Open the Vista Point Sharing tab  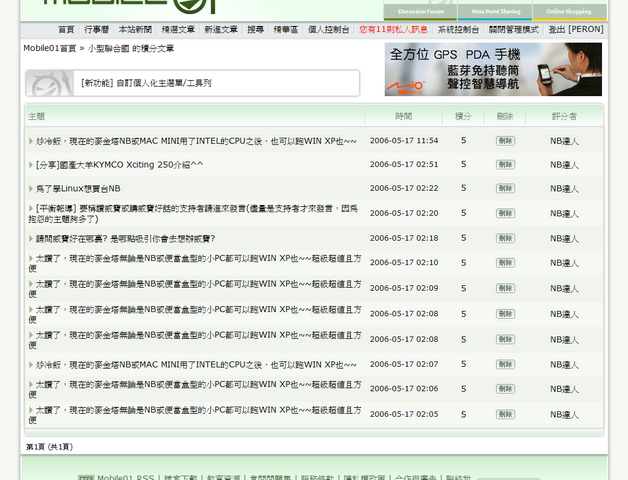tap(495, 11)
